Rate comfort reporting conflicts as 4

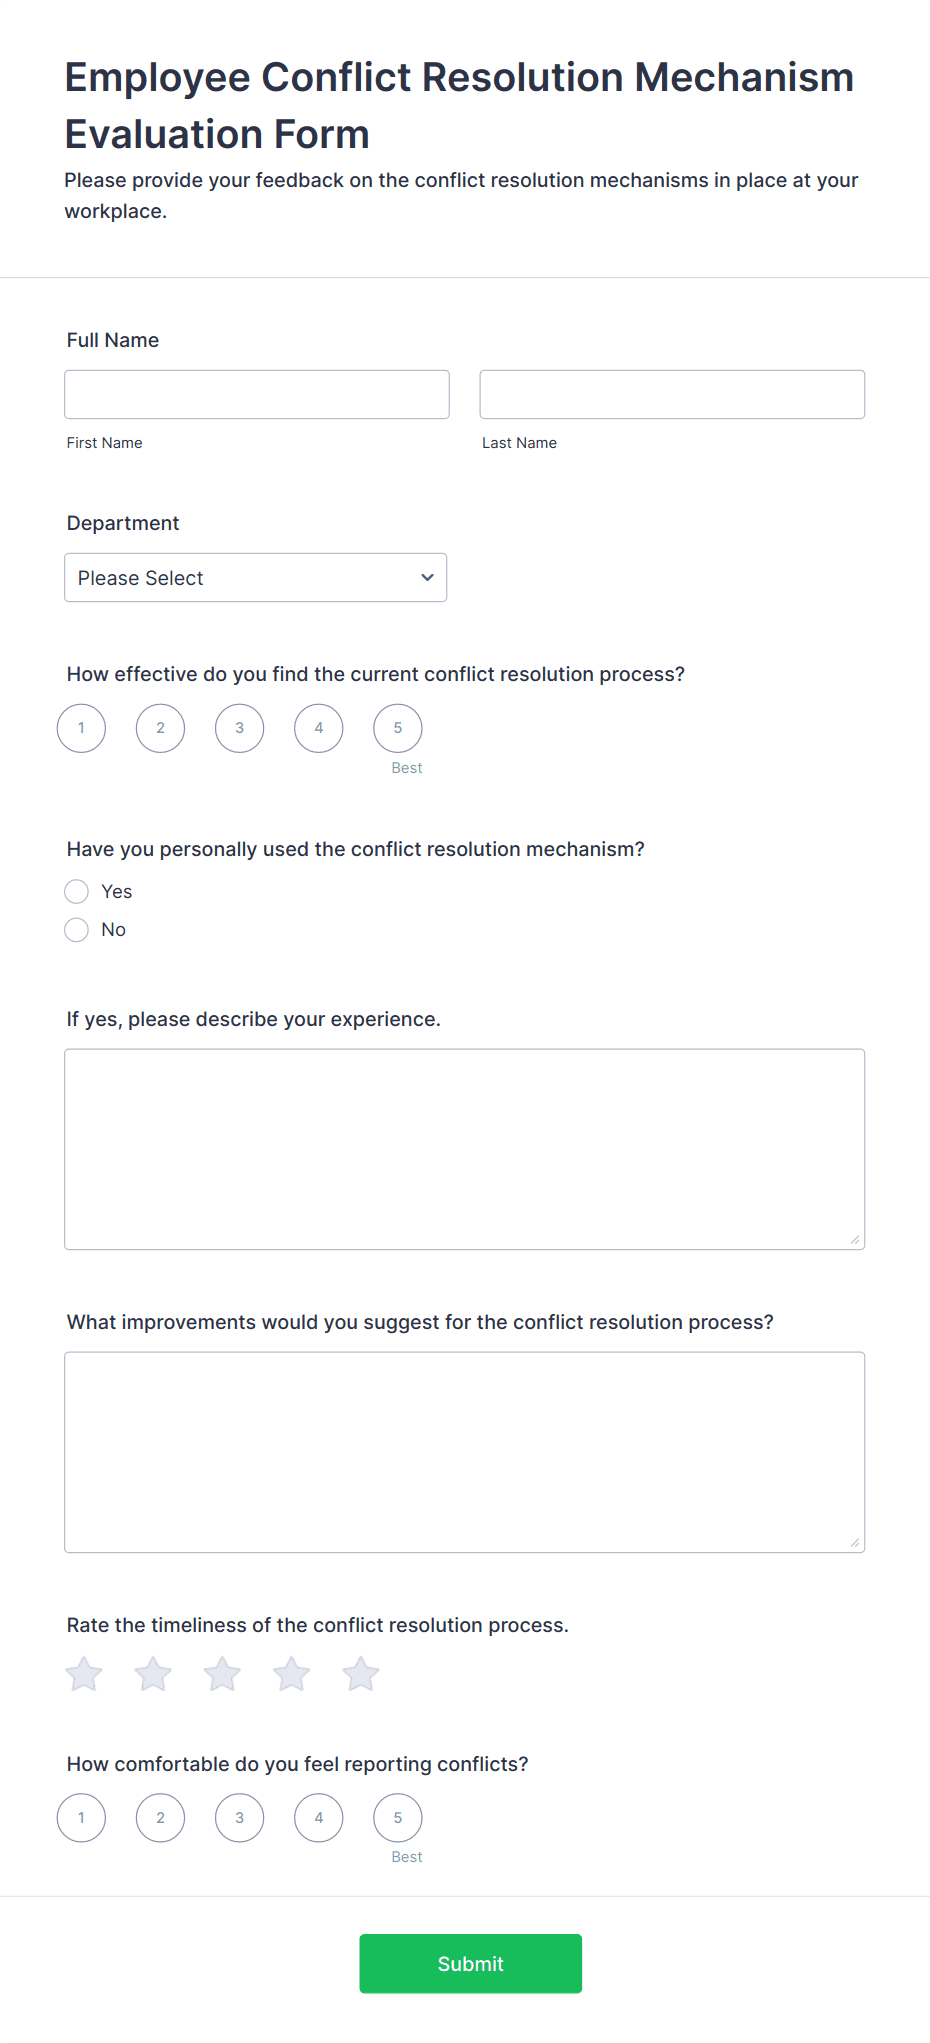point(318,1818)
